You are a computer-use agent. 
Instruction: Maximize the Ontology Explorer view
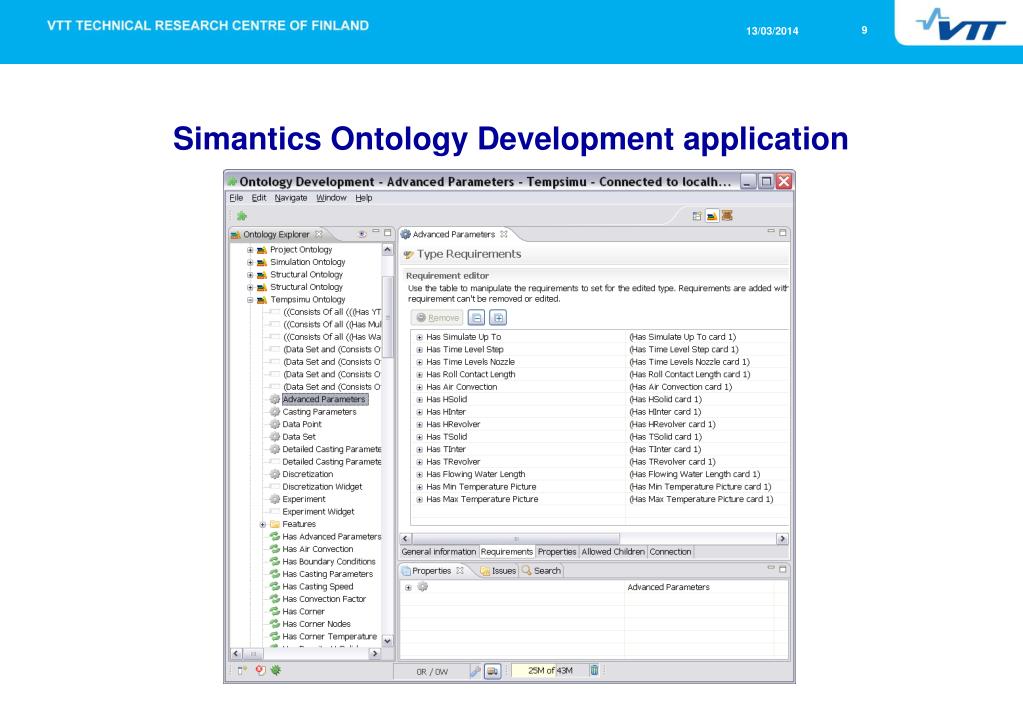tap(388, 232)
